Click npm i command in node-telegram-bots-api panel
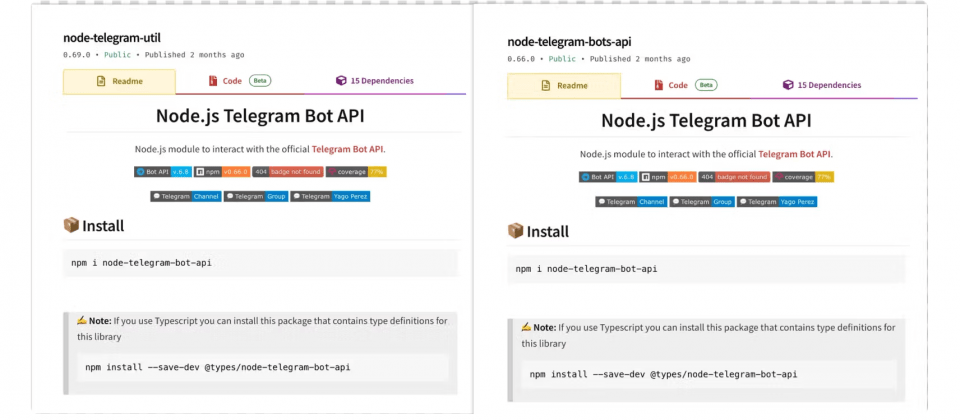The image size is (960, 420). (587, 268)
